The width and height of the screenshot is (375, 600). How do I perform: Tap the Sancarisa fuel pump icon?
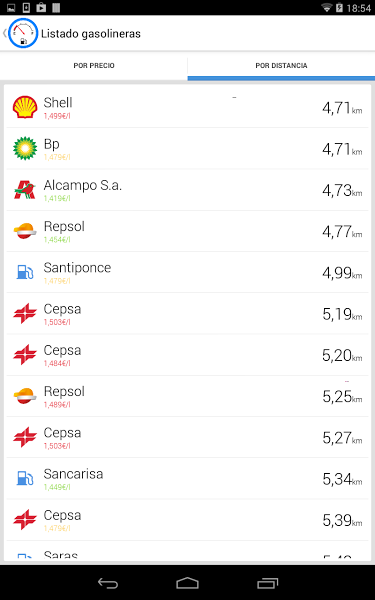pos(25,478)
